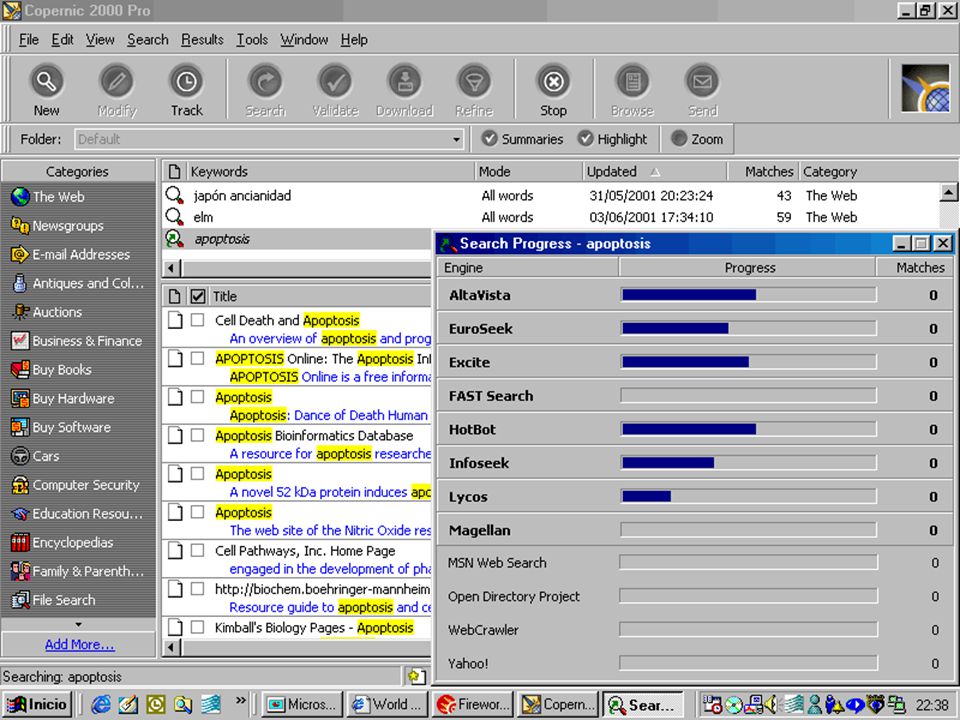
Task: Open the Edit menu
Action: click(x=62, y=40)
